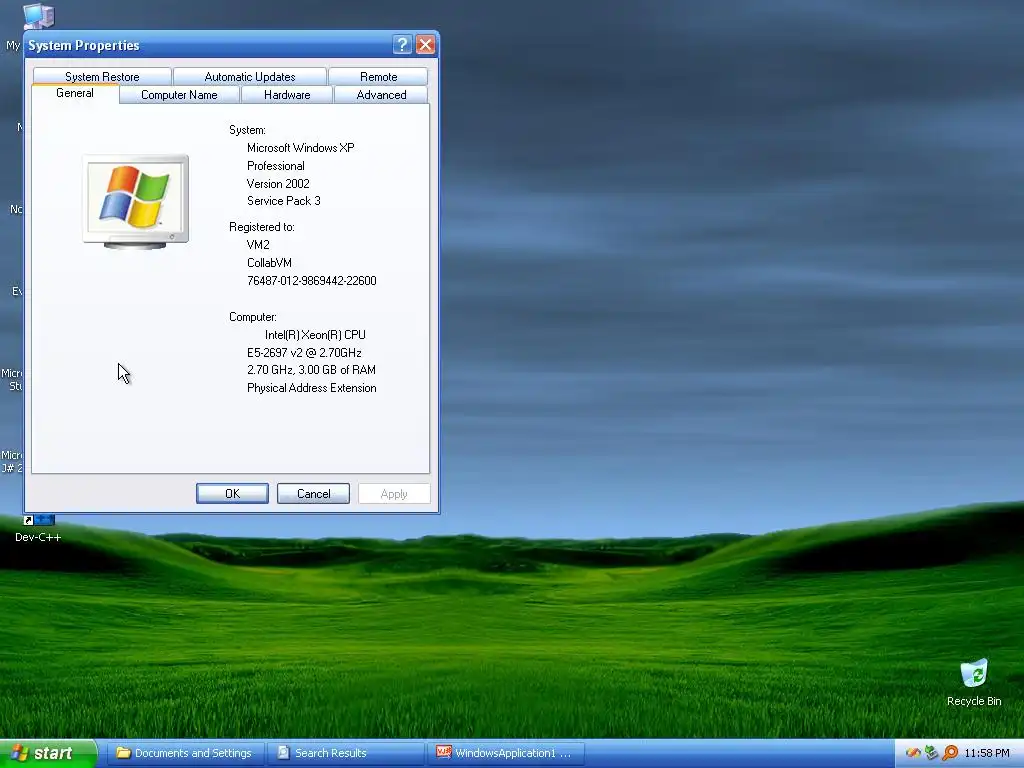Click the 'Version 2002' text
This screenshot has width=1024, height=768.
click(x=278, y=184)
